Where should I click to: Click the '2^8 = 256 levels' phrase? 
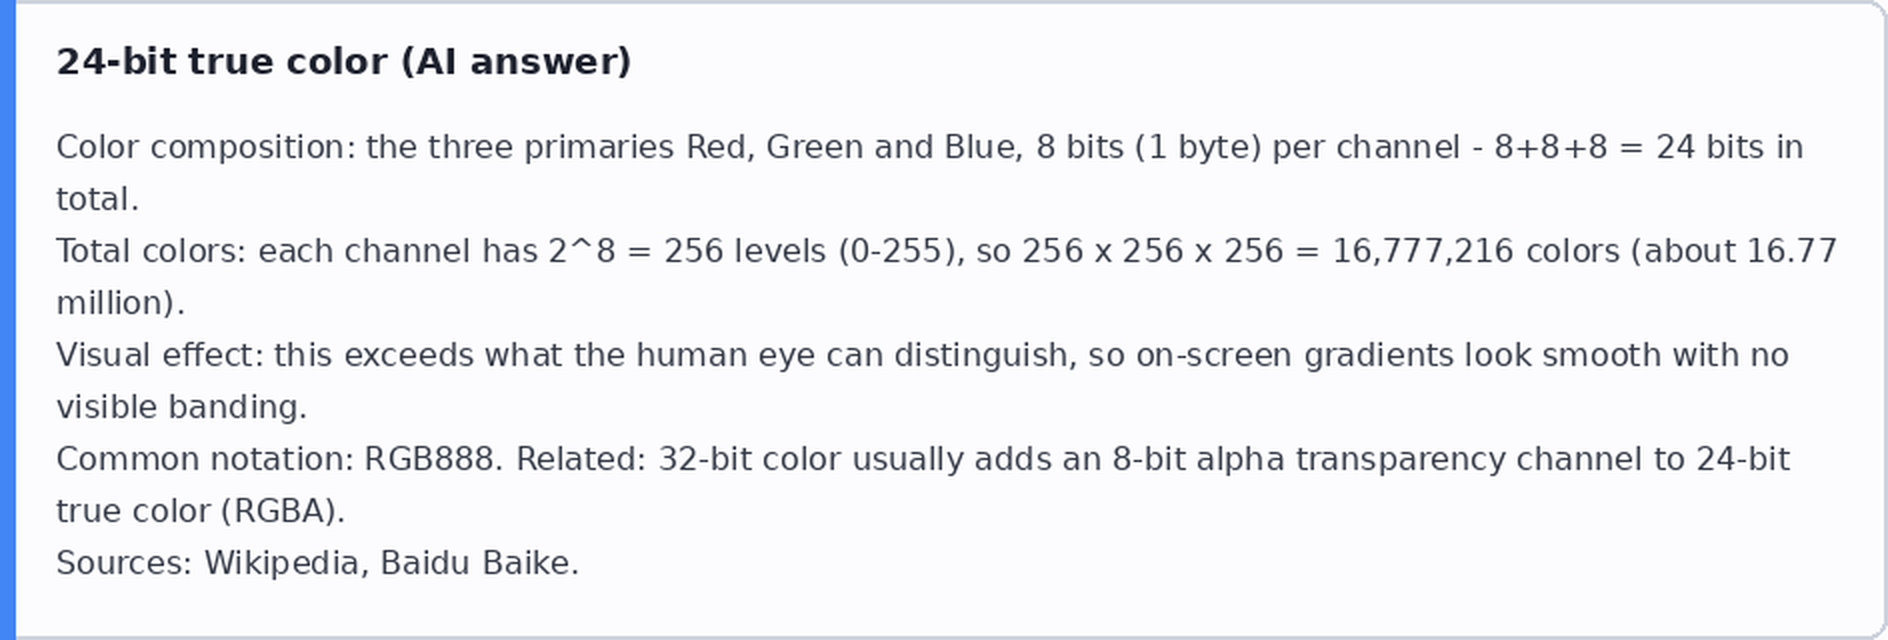click(687, 251)
